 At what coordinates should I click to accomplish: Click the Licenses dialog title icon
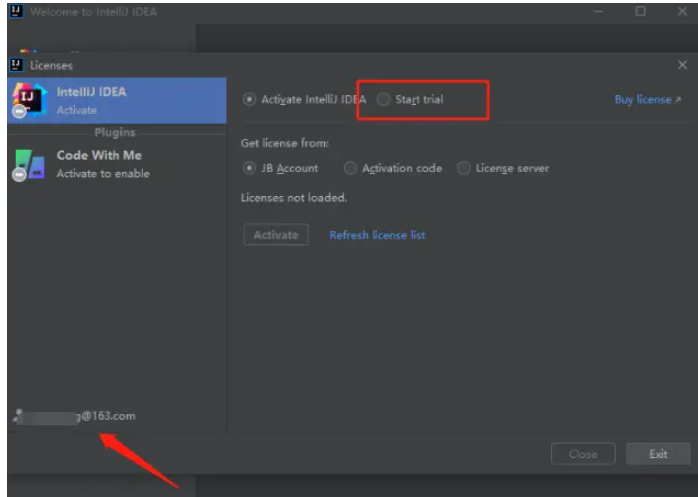pos(16,65)
